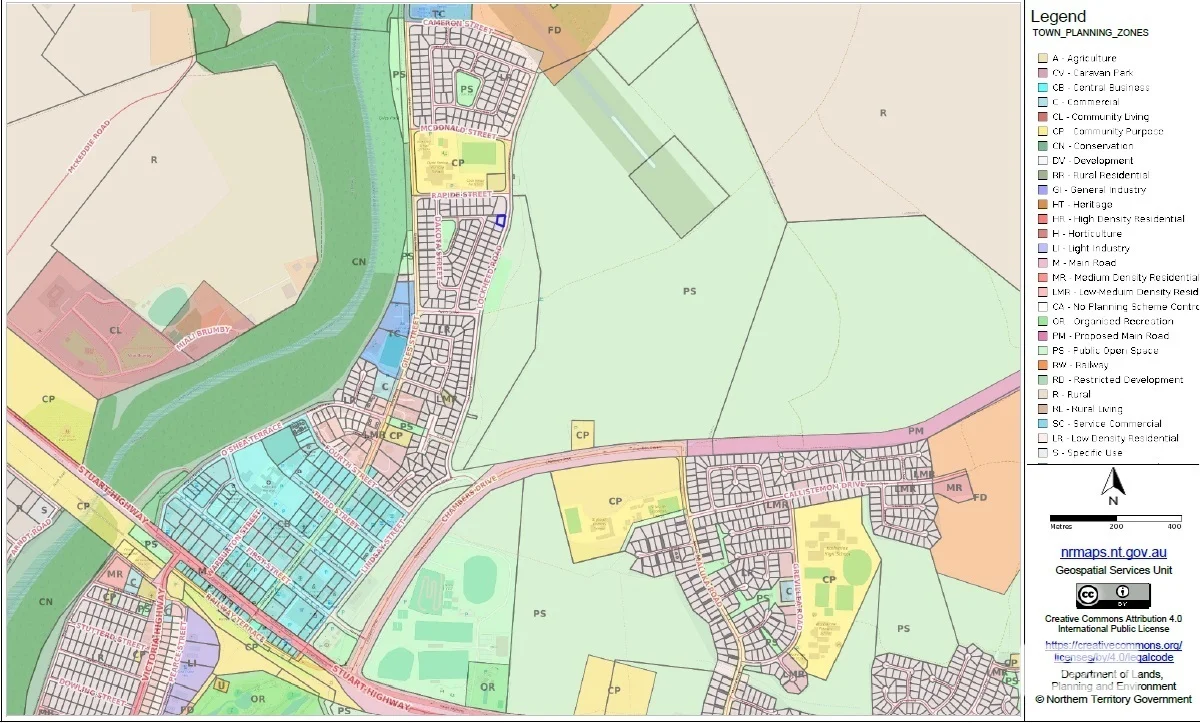Viewport: 1200px width, 723px height.
Task: Click the 'PS - Public Open Space' legend label
Action: pyautogui.click(x=1105, y=351)
